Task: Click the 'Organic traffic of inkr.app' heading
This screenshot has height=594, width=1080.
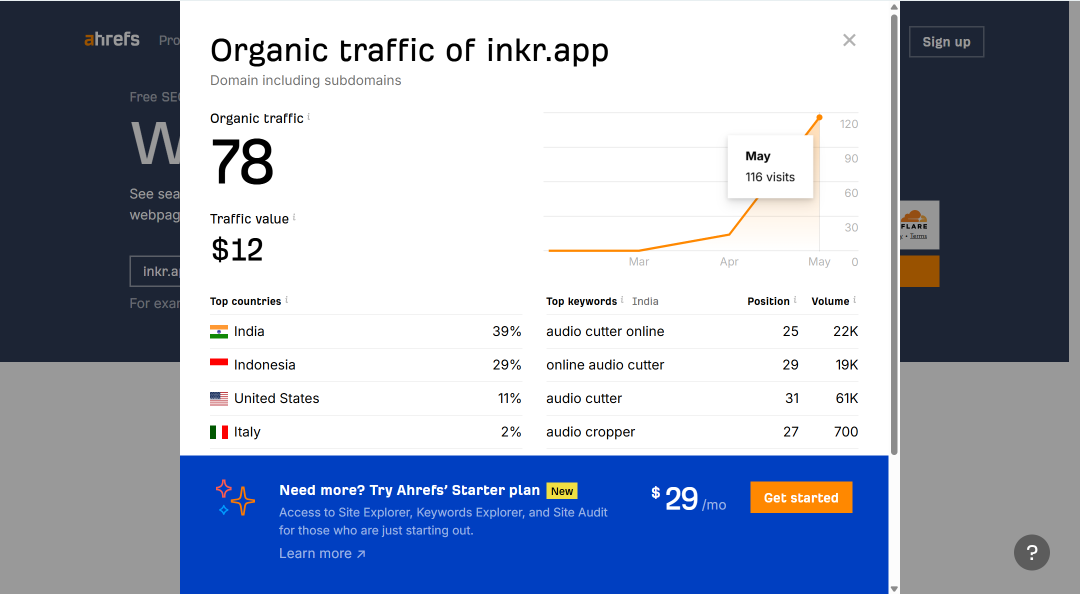Action: tap(410, 51)
